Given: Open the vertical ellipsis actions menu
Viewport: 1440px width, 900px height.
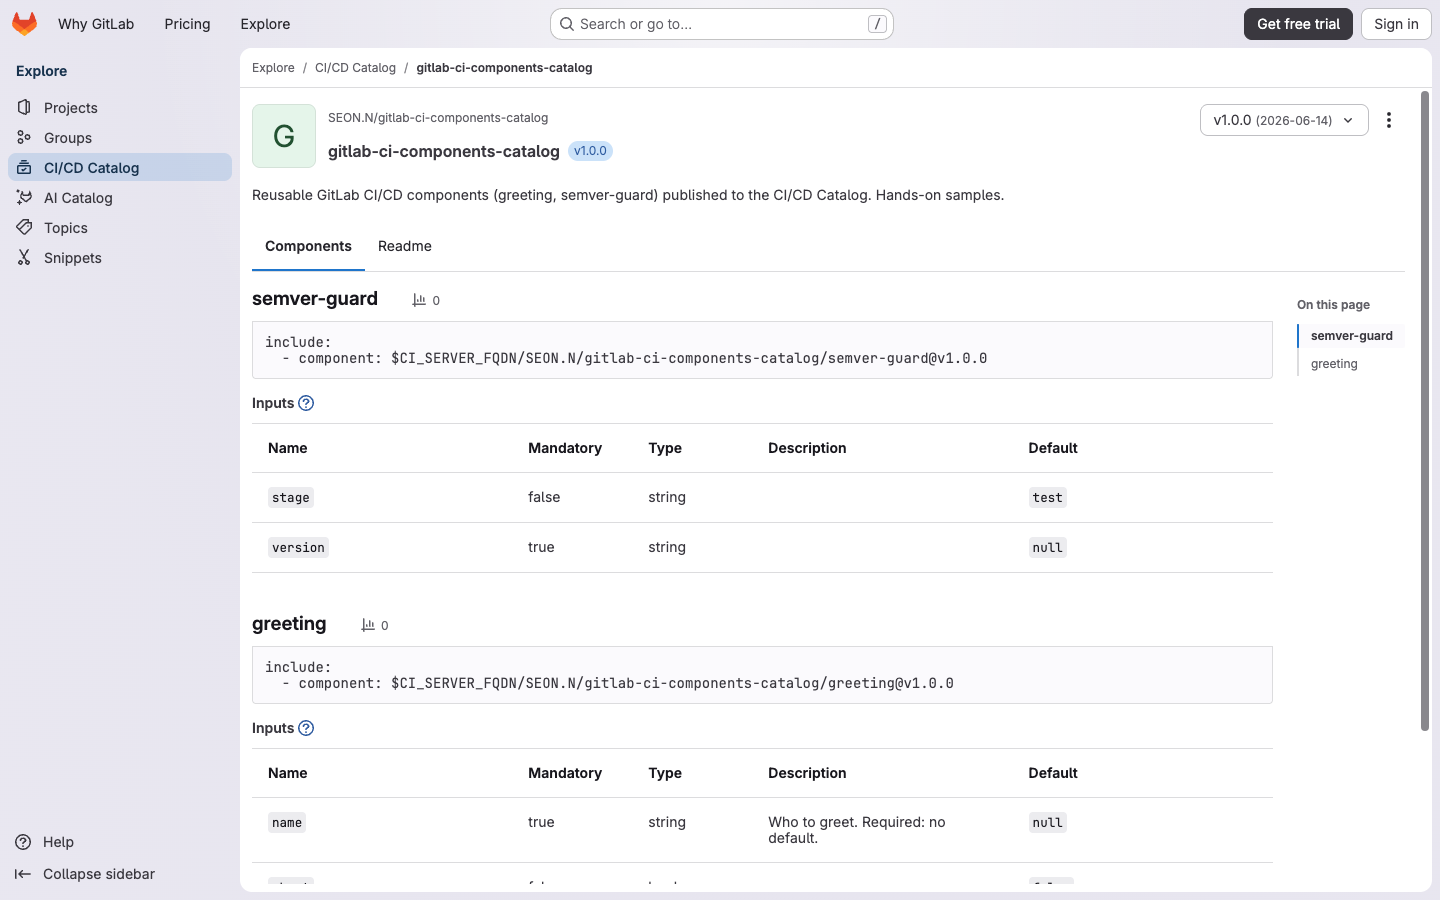Looking at the screenshot, I should (x=1389, y=120).
